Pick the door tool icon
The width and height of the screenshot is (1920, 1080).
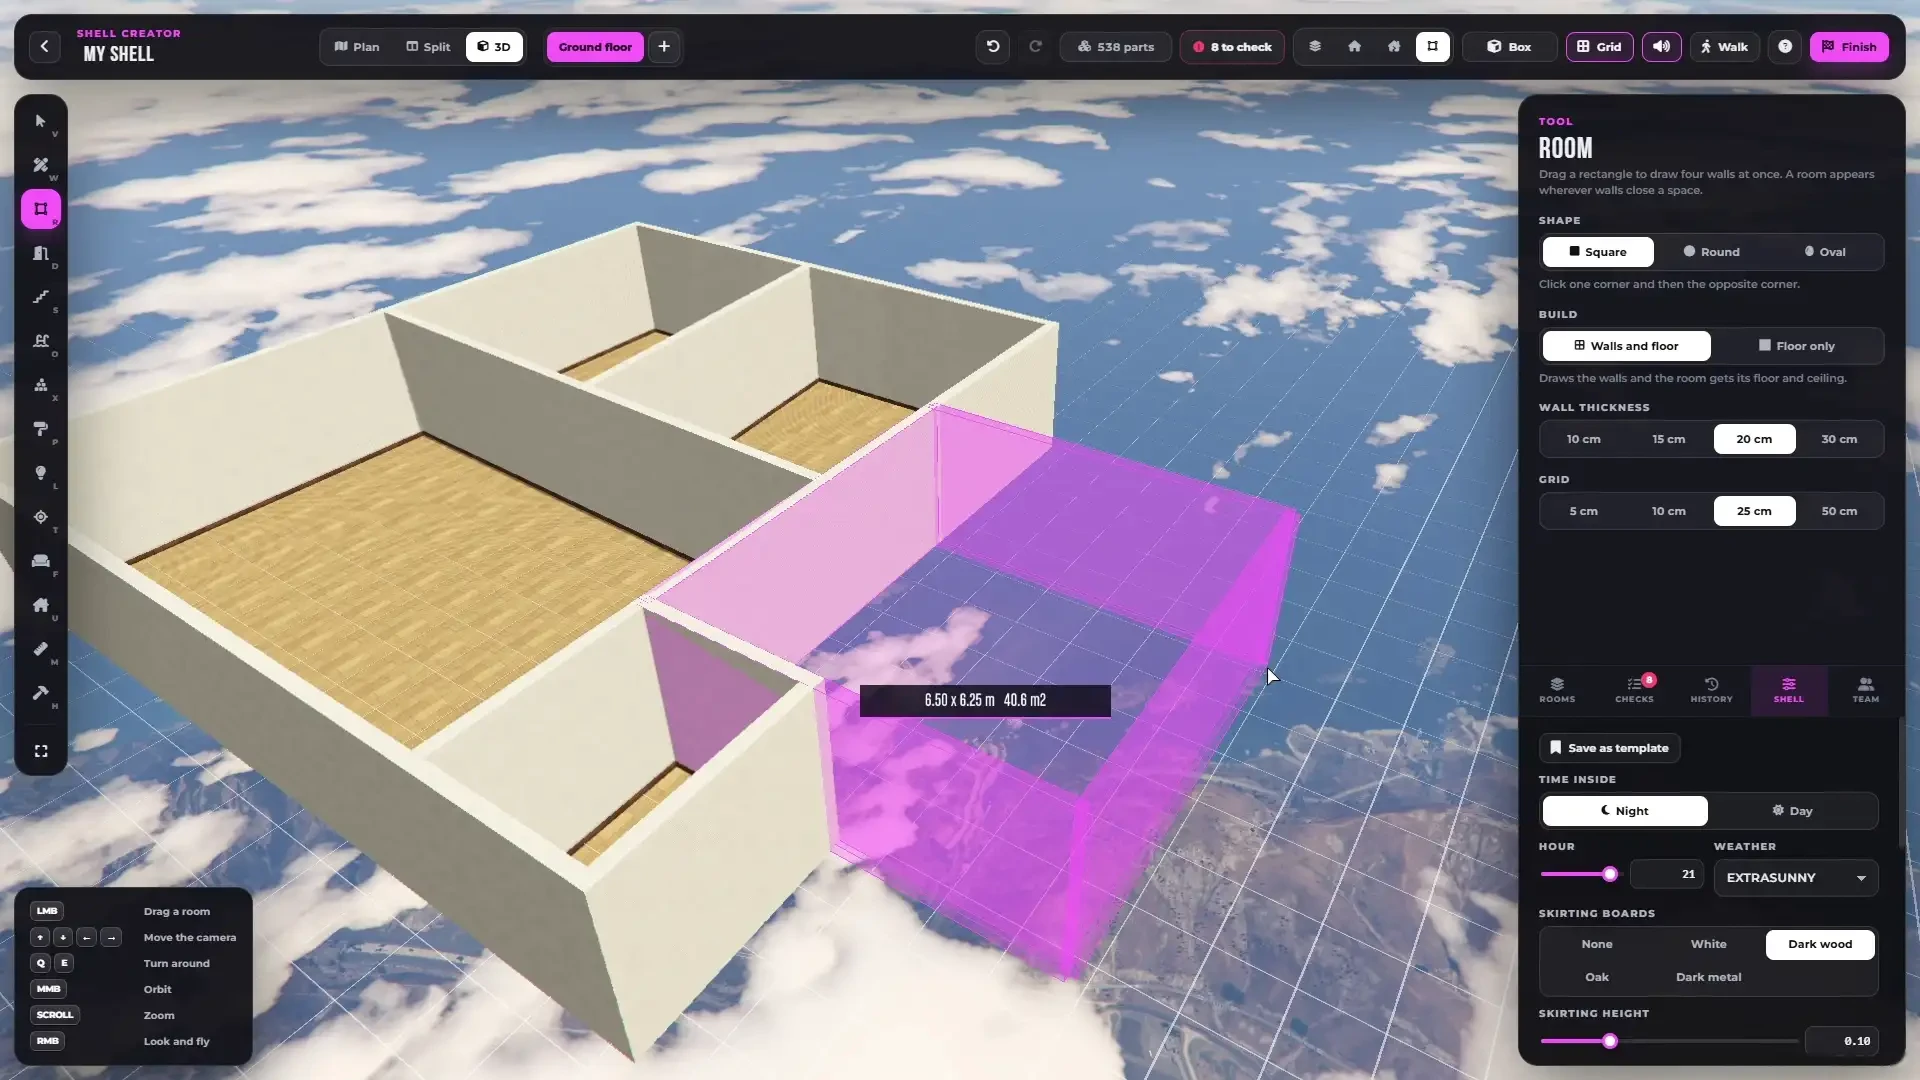point(41,253)
